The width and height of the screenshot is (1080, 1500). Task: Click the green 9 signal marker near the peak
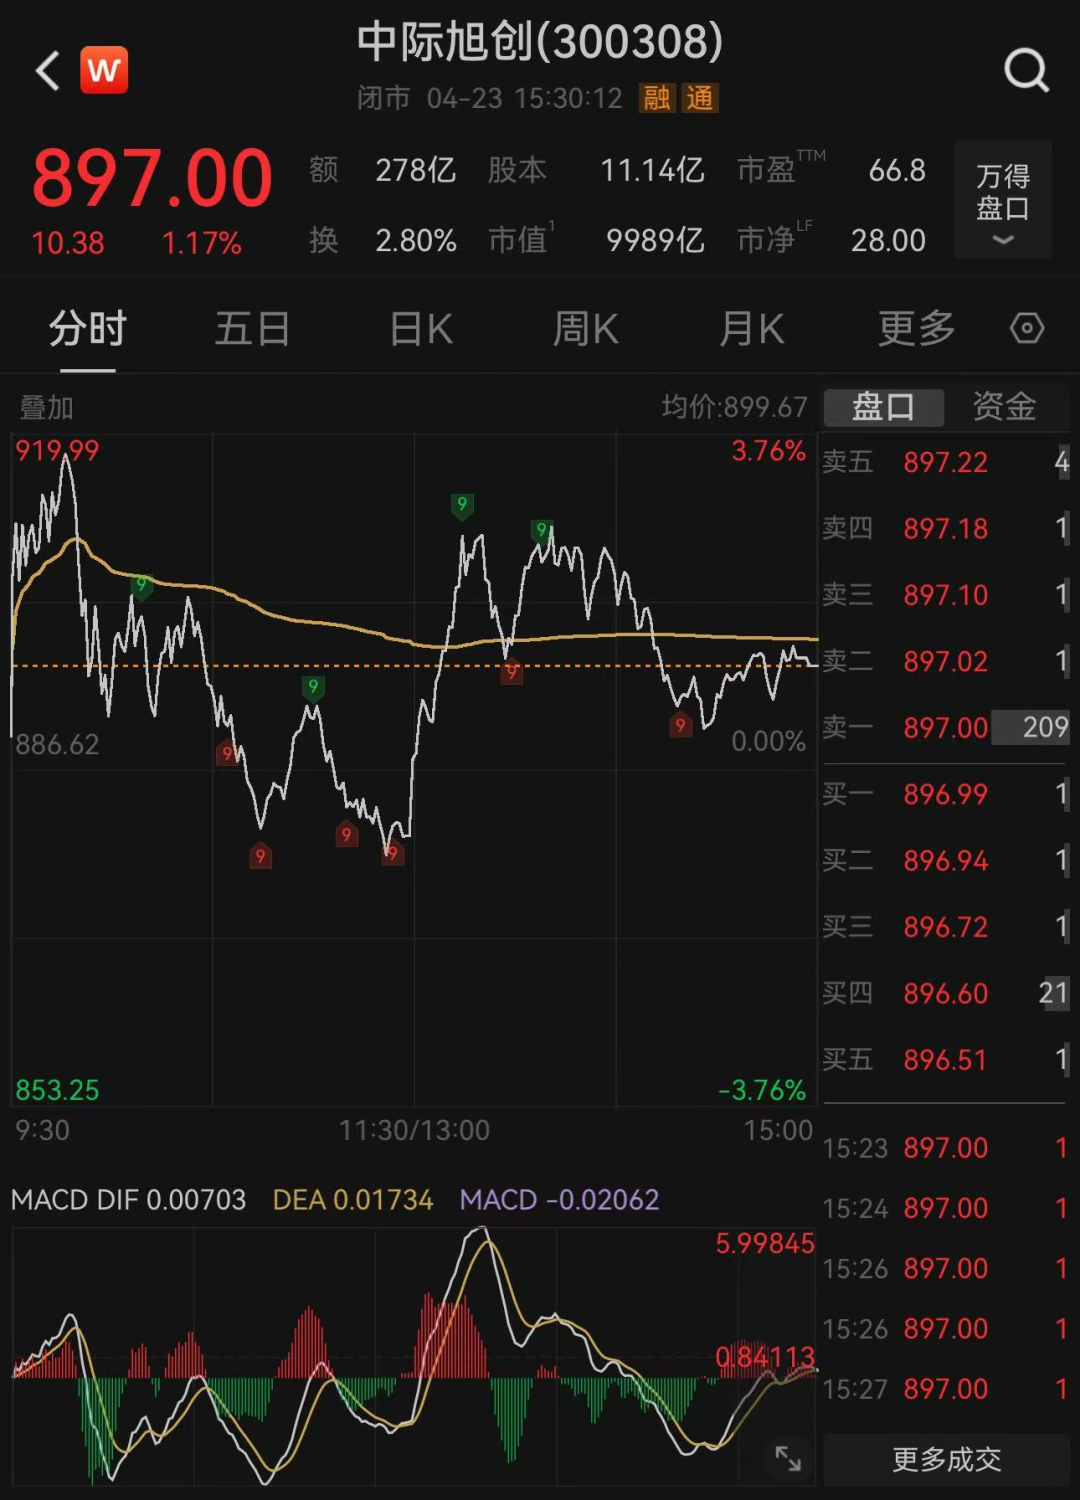[461, 506]
